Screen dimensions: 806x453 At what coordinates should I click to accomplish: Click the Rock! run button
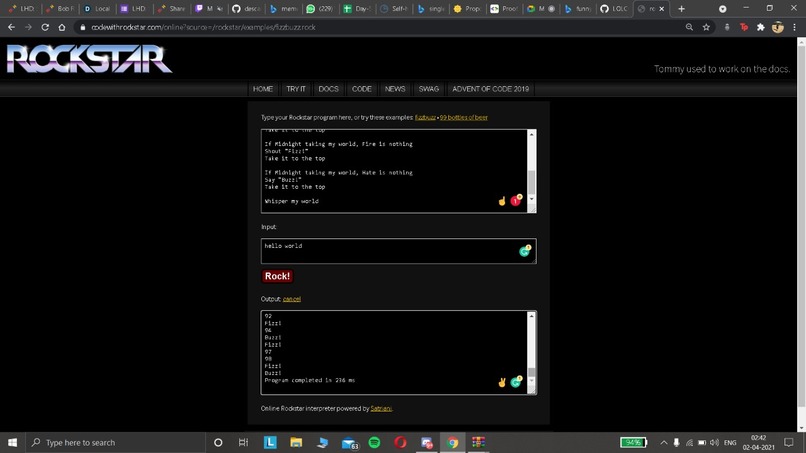pos(278,276)
